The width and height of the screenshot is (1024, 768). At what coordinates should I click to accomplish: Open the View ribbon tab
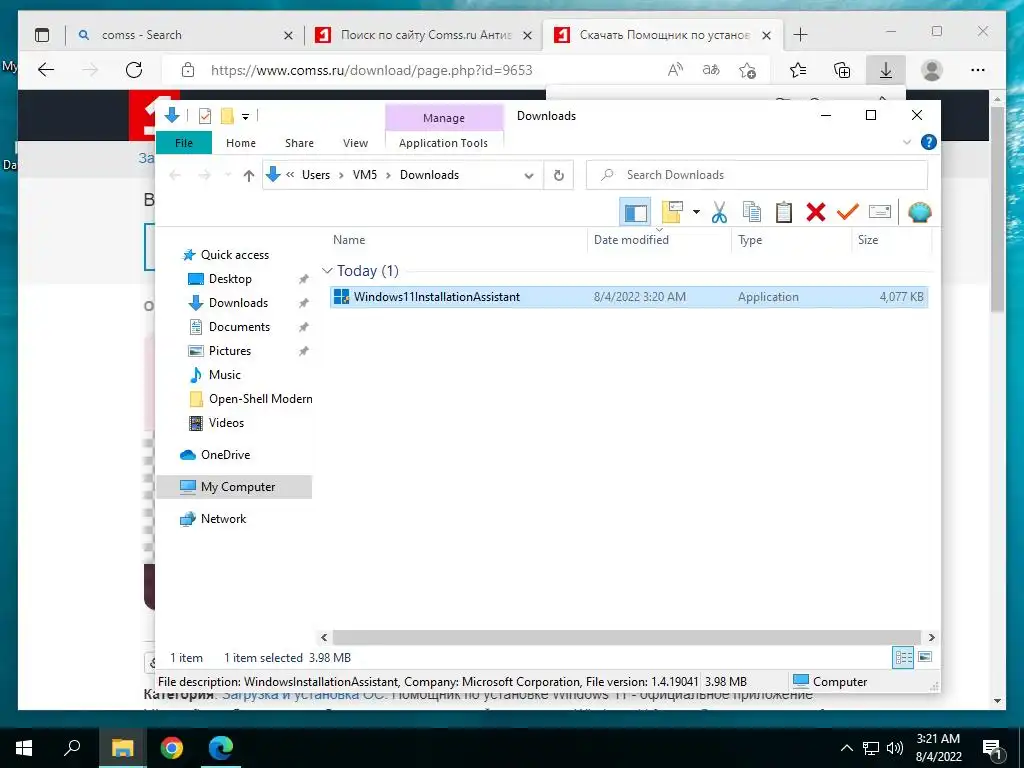click(355, 142)
